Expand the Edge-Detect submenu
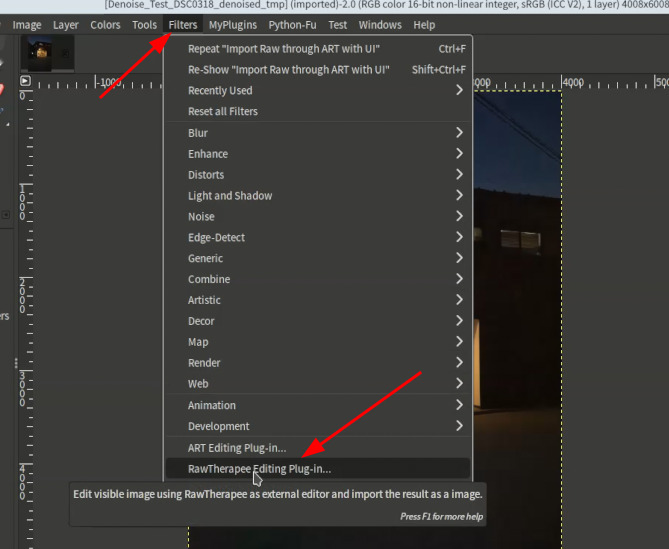 pos(318,238)
